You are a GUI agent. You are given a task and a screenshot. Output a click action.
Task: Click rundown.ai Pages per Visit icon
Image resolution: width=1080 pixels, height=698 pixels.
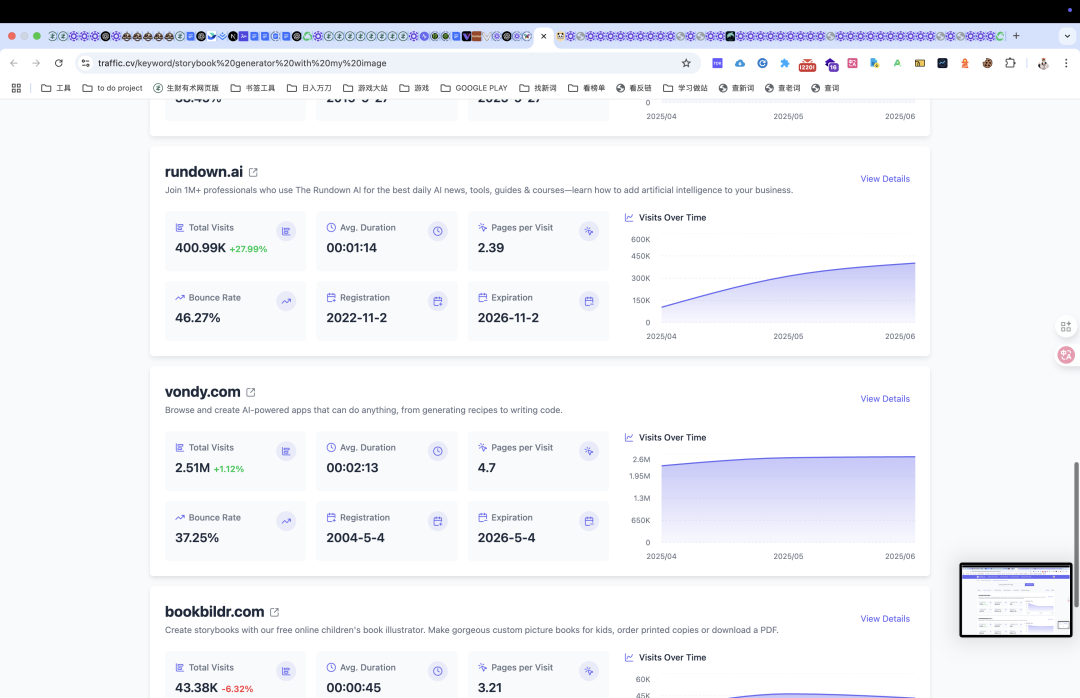(589, 232)
